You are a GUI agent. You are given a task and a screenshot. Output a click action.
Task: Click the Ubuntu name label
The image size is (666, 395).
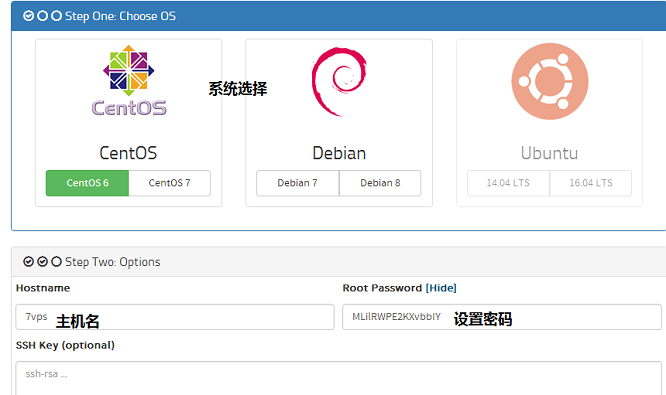point(549,153)
